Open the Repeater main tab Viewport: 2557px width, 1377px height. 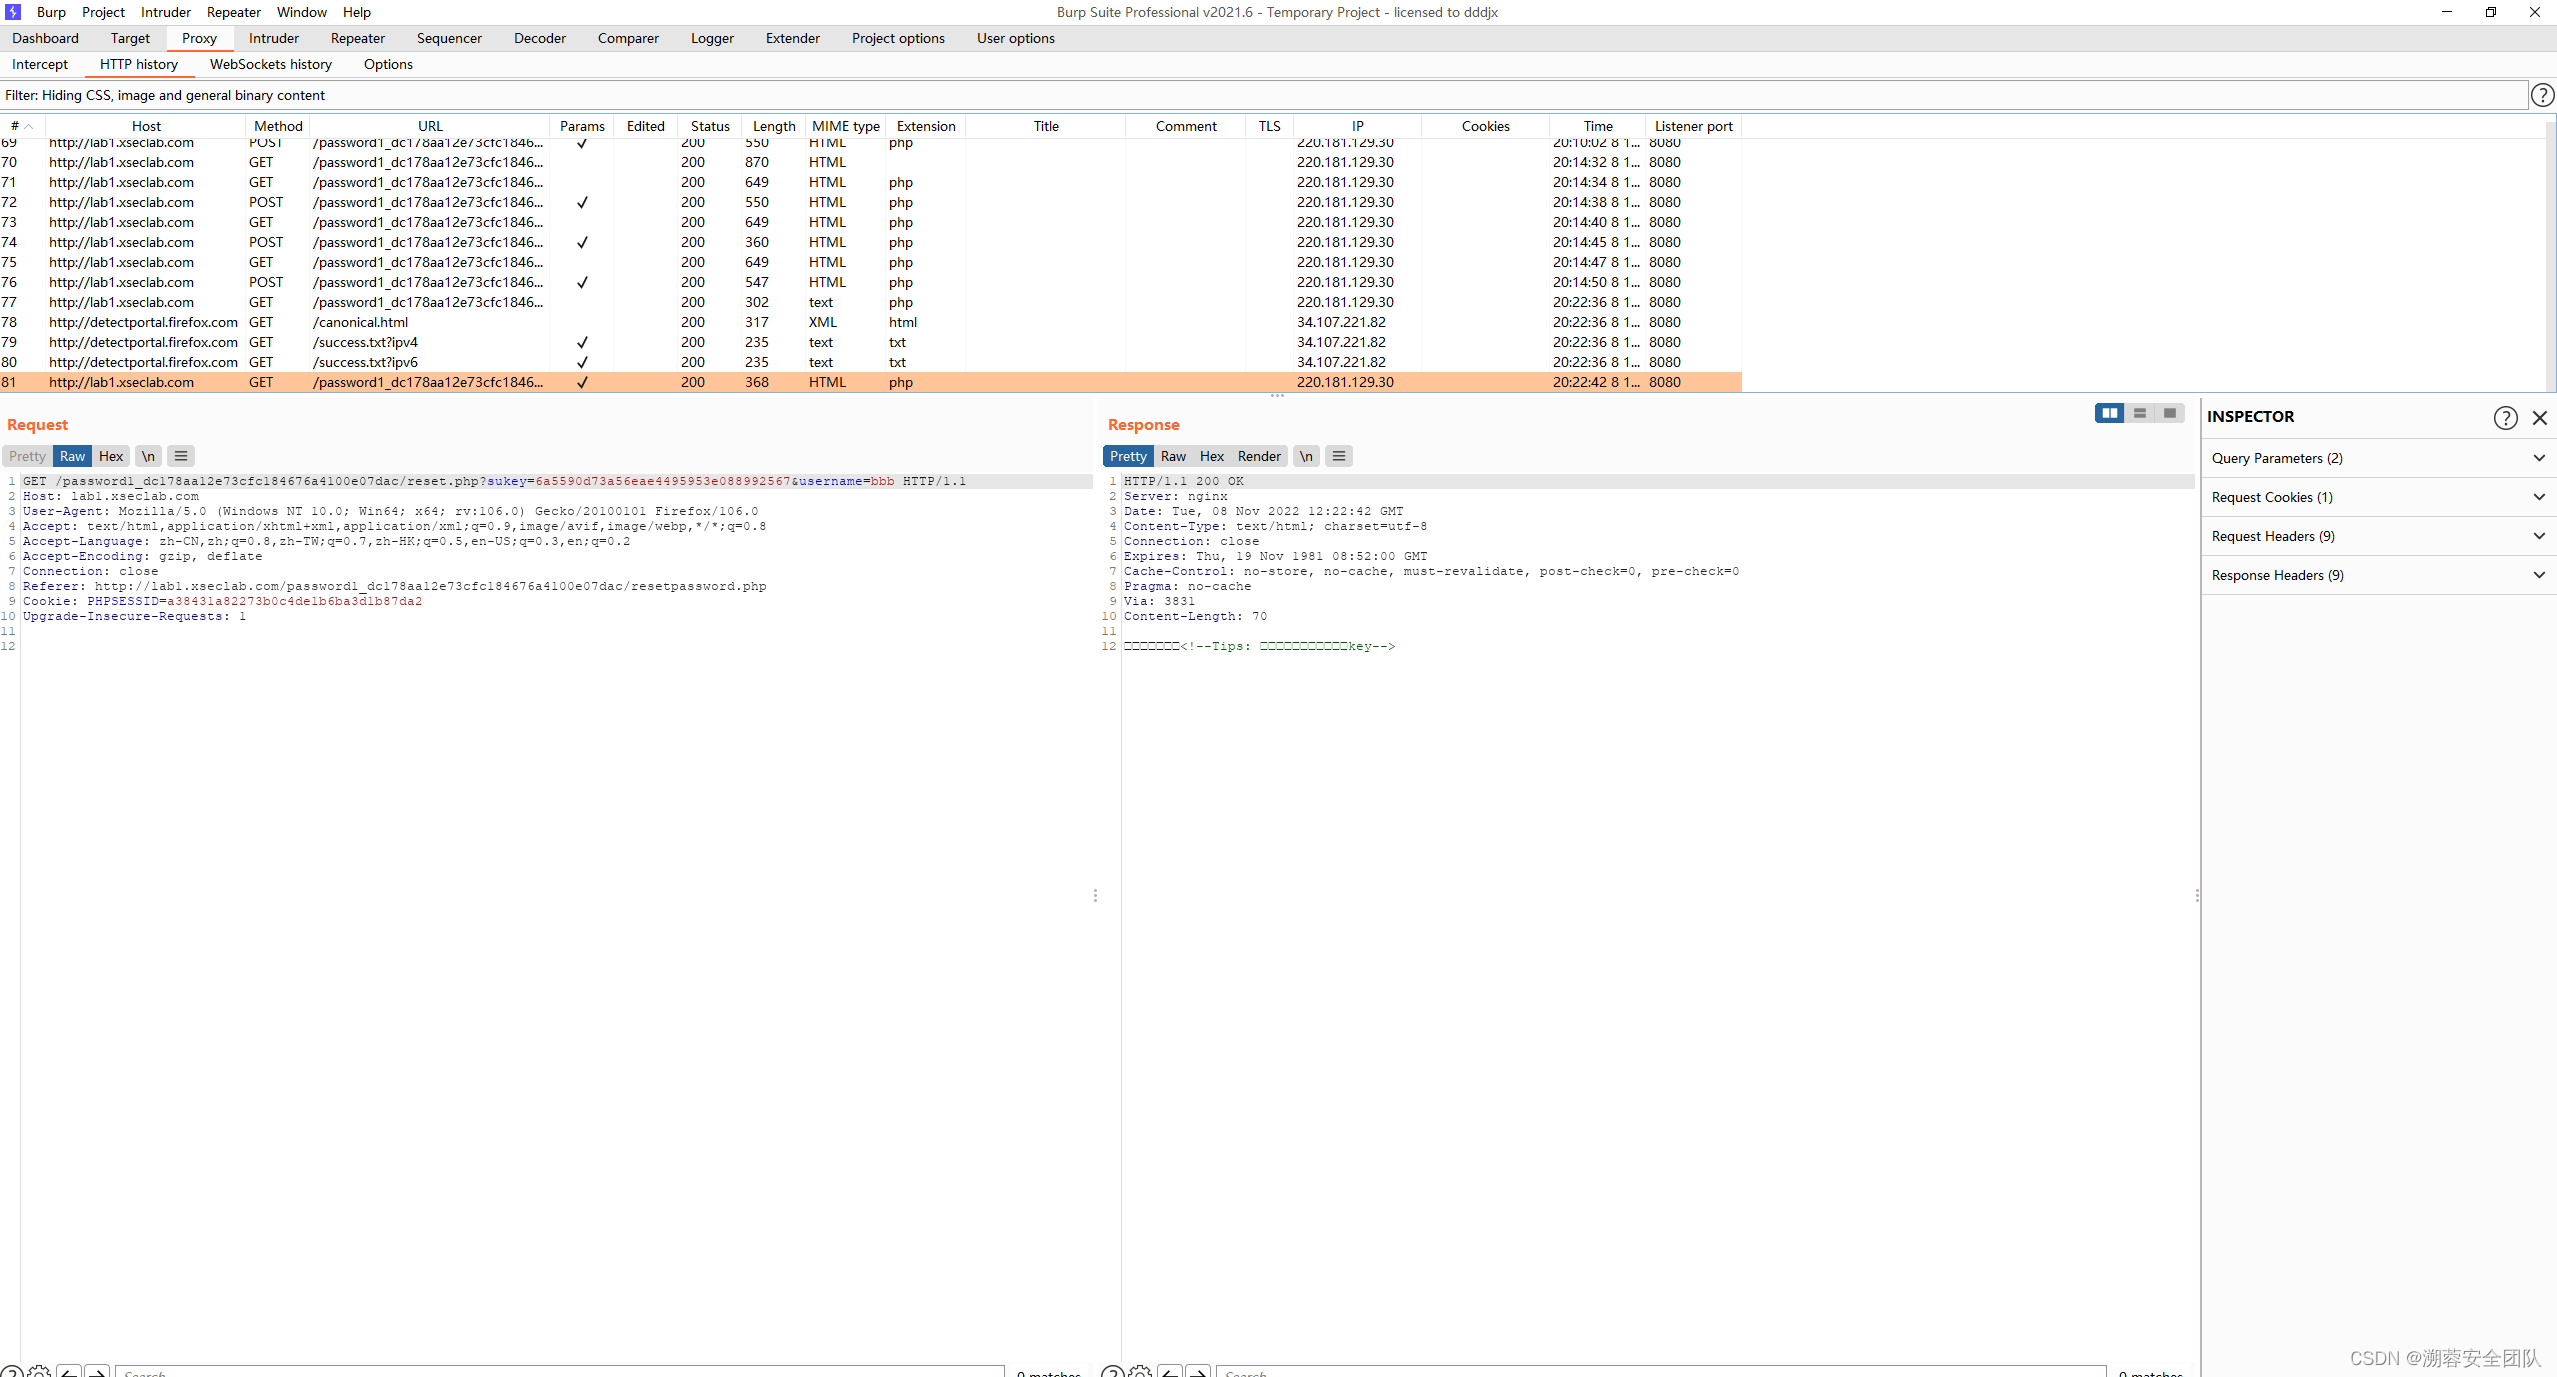click(x=357, y=38)
